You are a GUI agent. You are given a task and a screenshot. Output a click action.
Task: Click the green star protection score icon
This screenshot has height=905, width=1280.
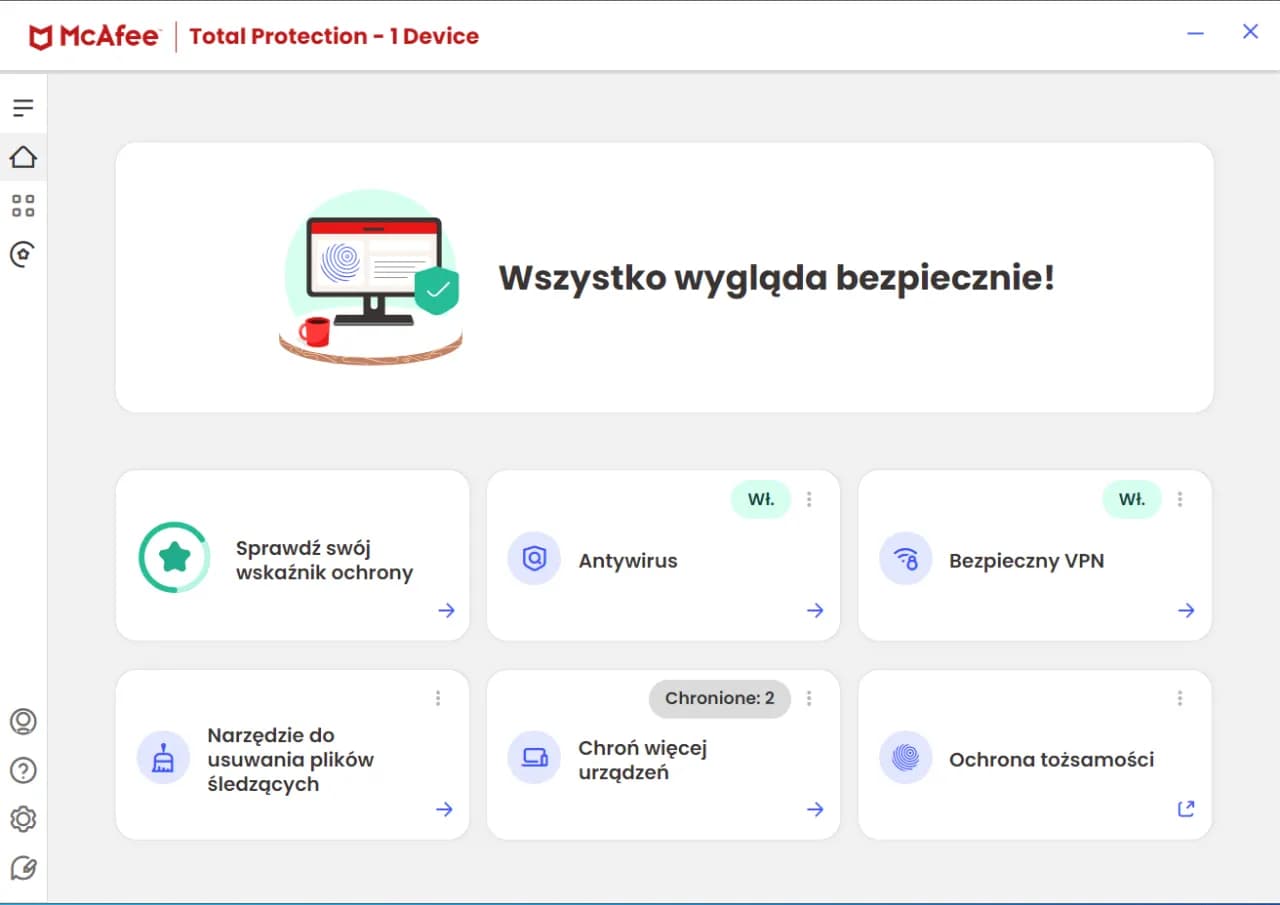[174, 557]
